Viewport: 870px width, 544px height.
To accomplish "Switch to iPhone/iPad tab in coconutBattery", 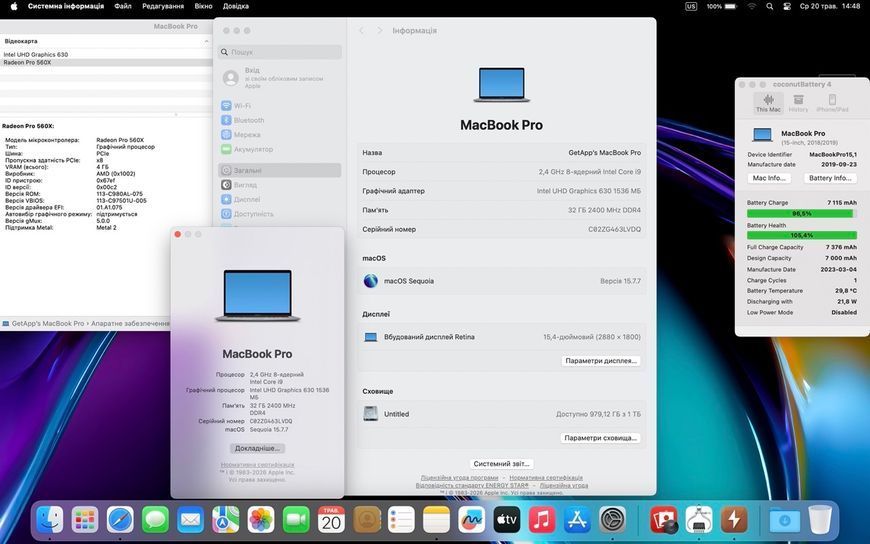I will point(832,103).
